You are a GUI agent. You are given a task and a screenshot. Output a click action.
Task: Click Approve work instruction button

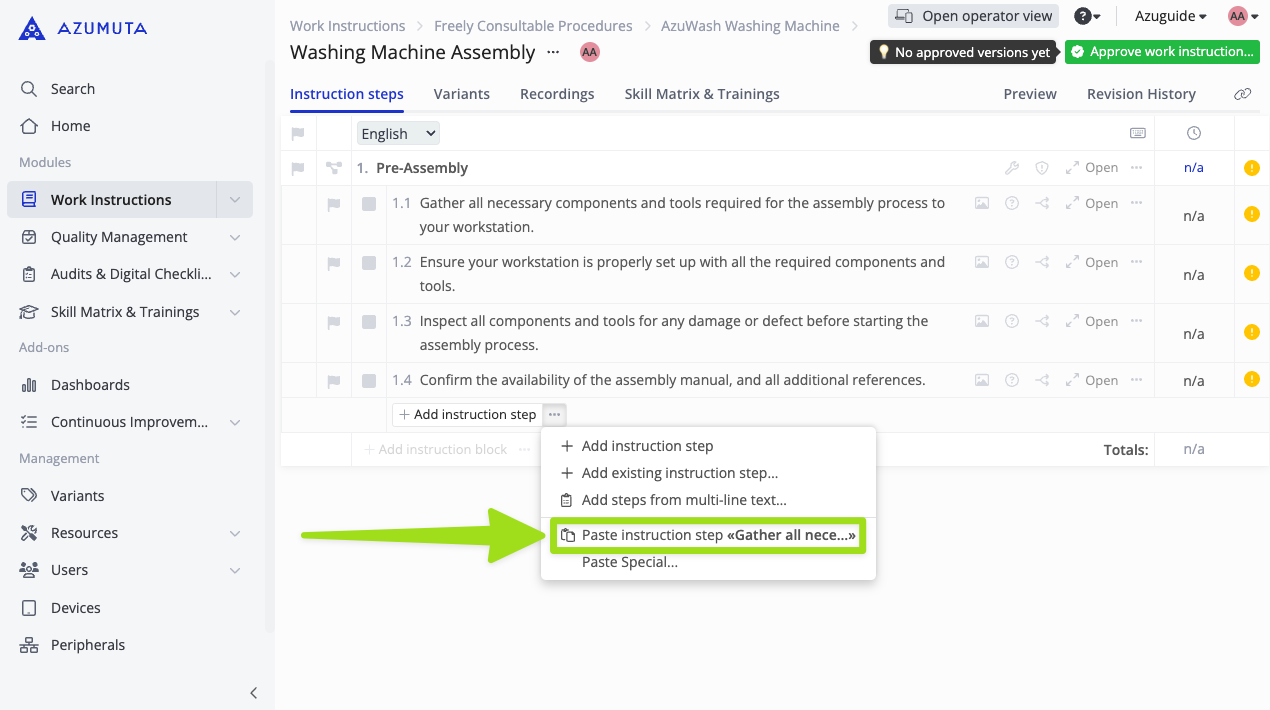(x=1161, y=52)
